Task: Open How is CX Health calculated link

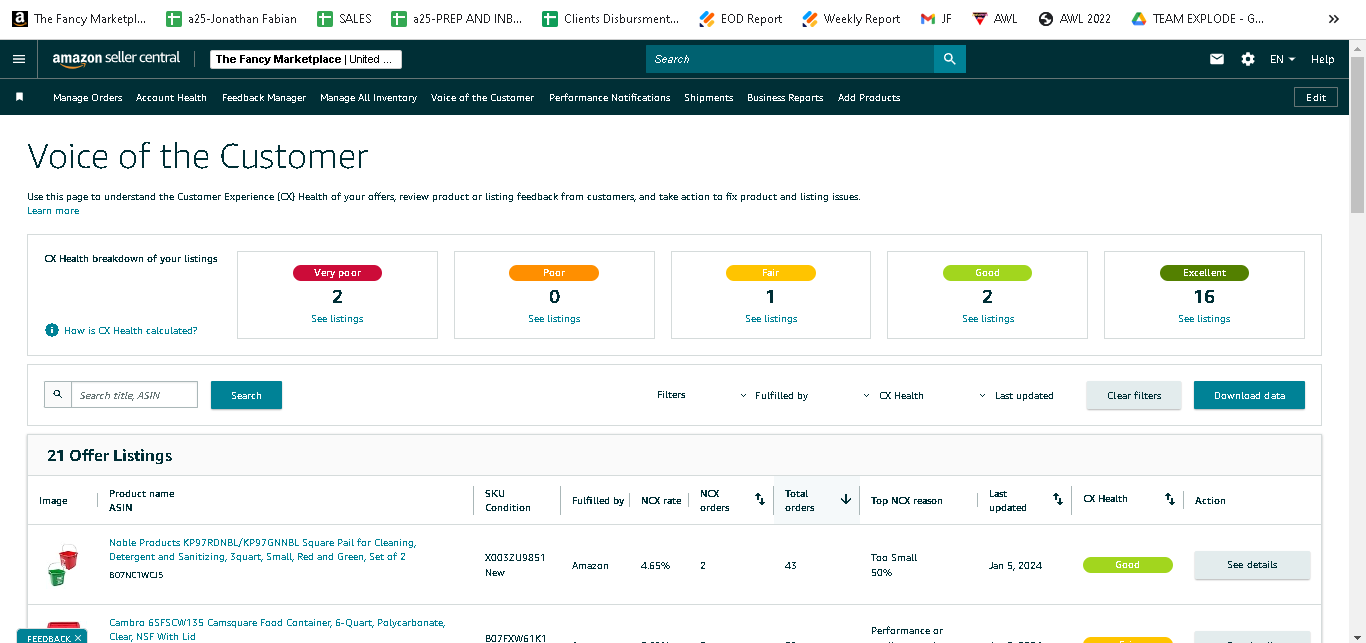Action: (x=130, y=330)
